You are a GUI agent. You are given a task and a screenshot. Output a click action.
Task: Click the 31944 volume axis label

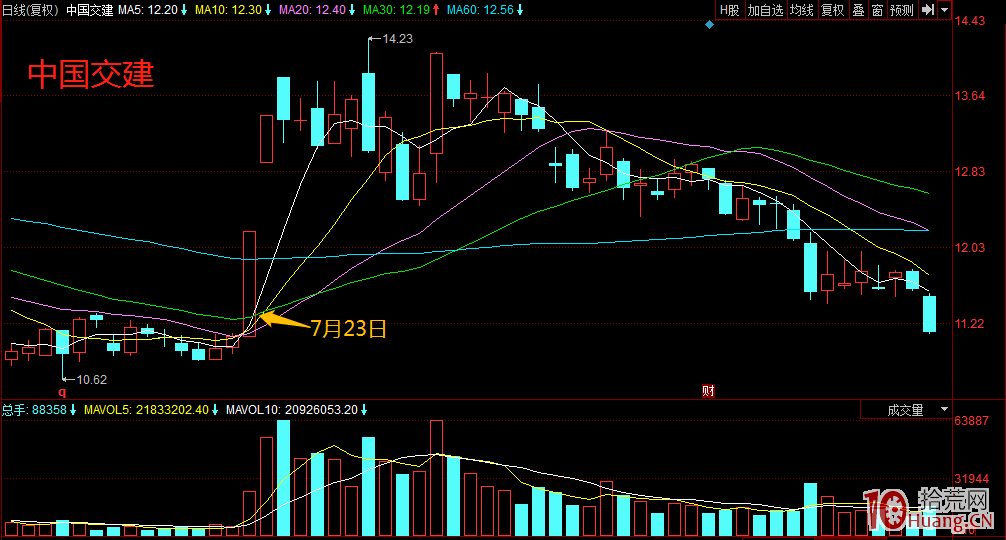(x=971, y=479)
